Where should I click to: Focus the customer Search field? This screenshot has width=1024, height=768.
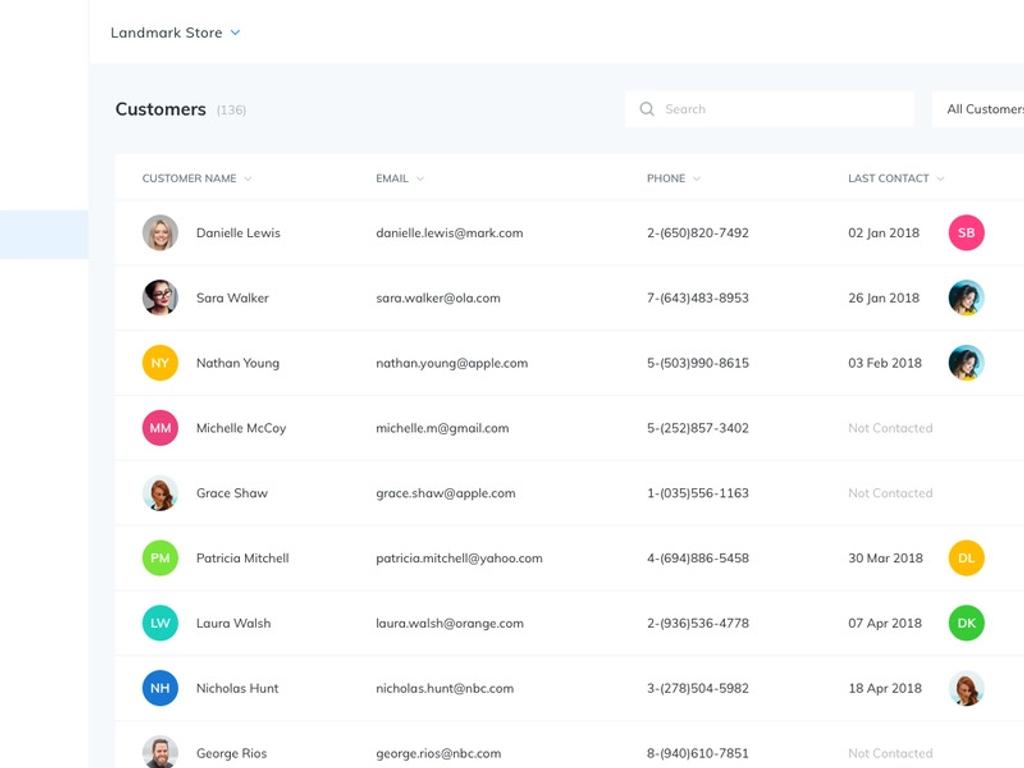click(769, 109)
